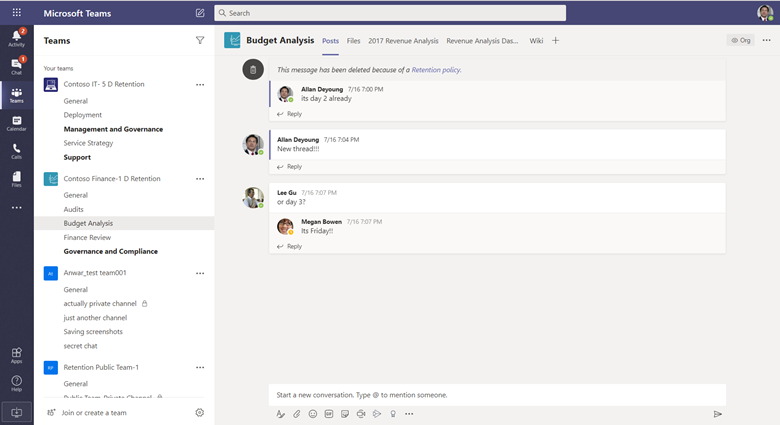Open more options for Retention Public Team-1
The width and height of the screenshot is (780, 425).
(x=200, y=367)
